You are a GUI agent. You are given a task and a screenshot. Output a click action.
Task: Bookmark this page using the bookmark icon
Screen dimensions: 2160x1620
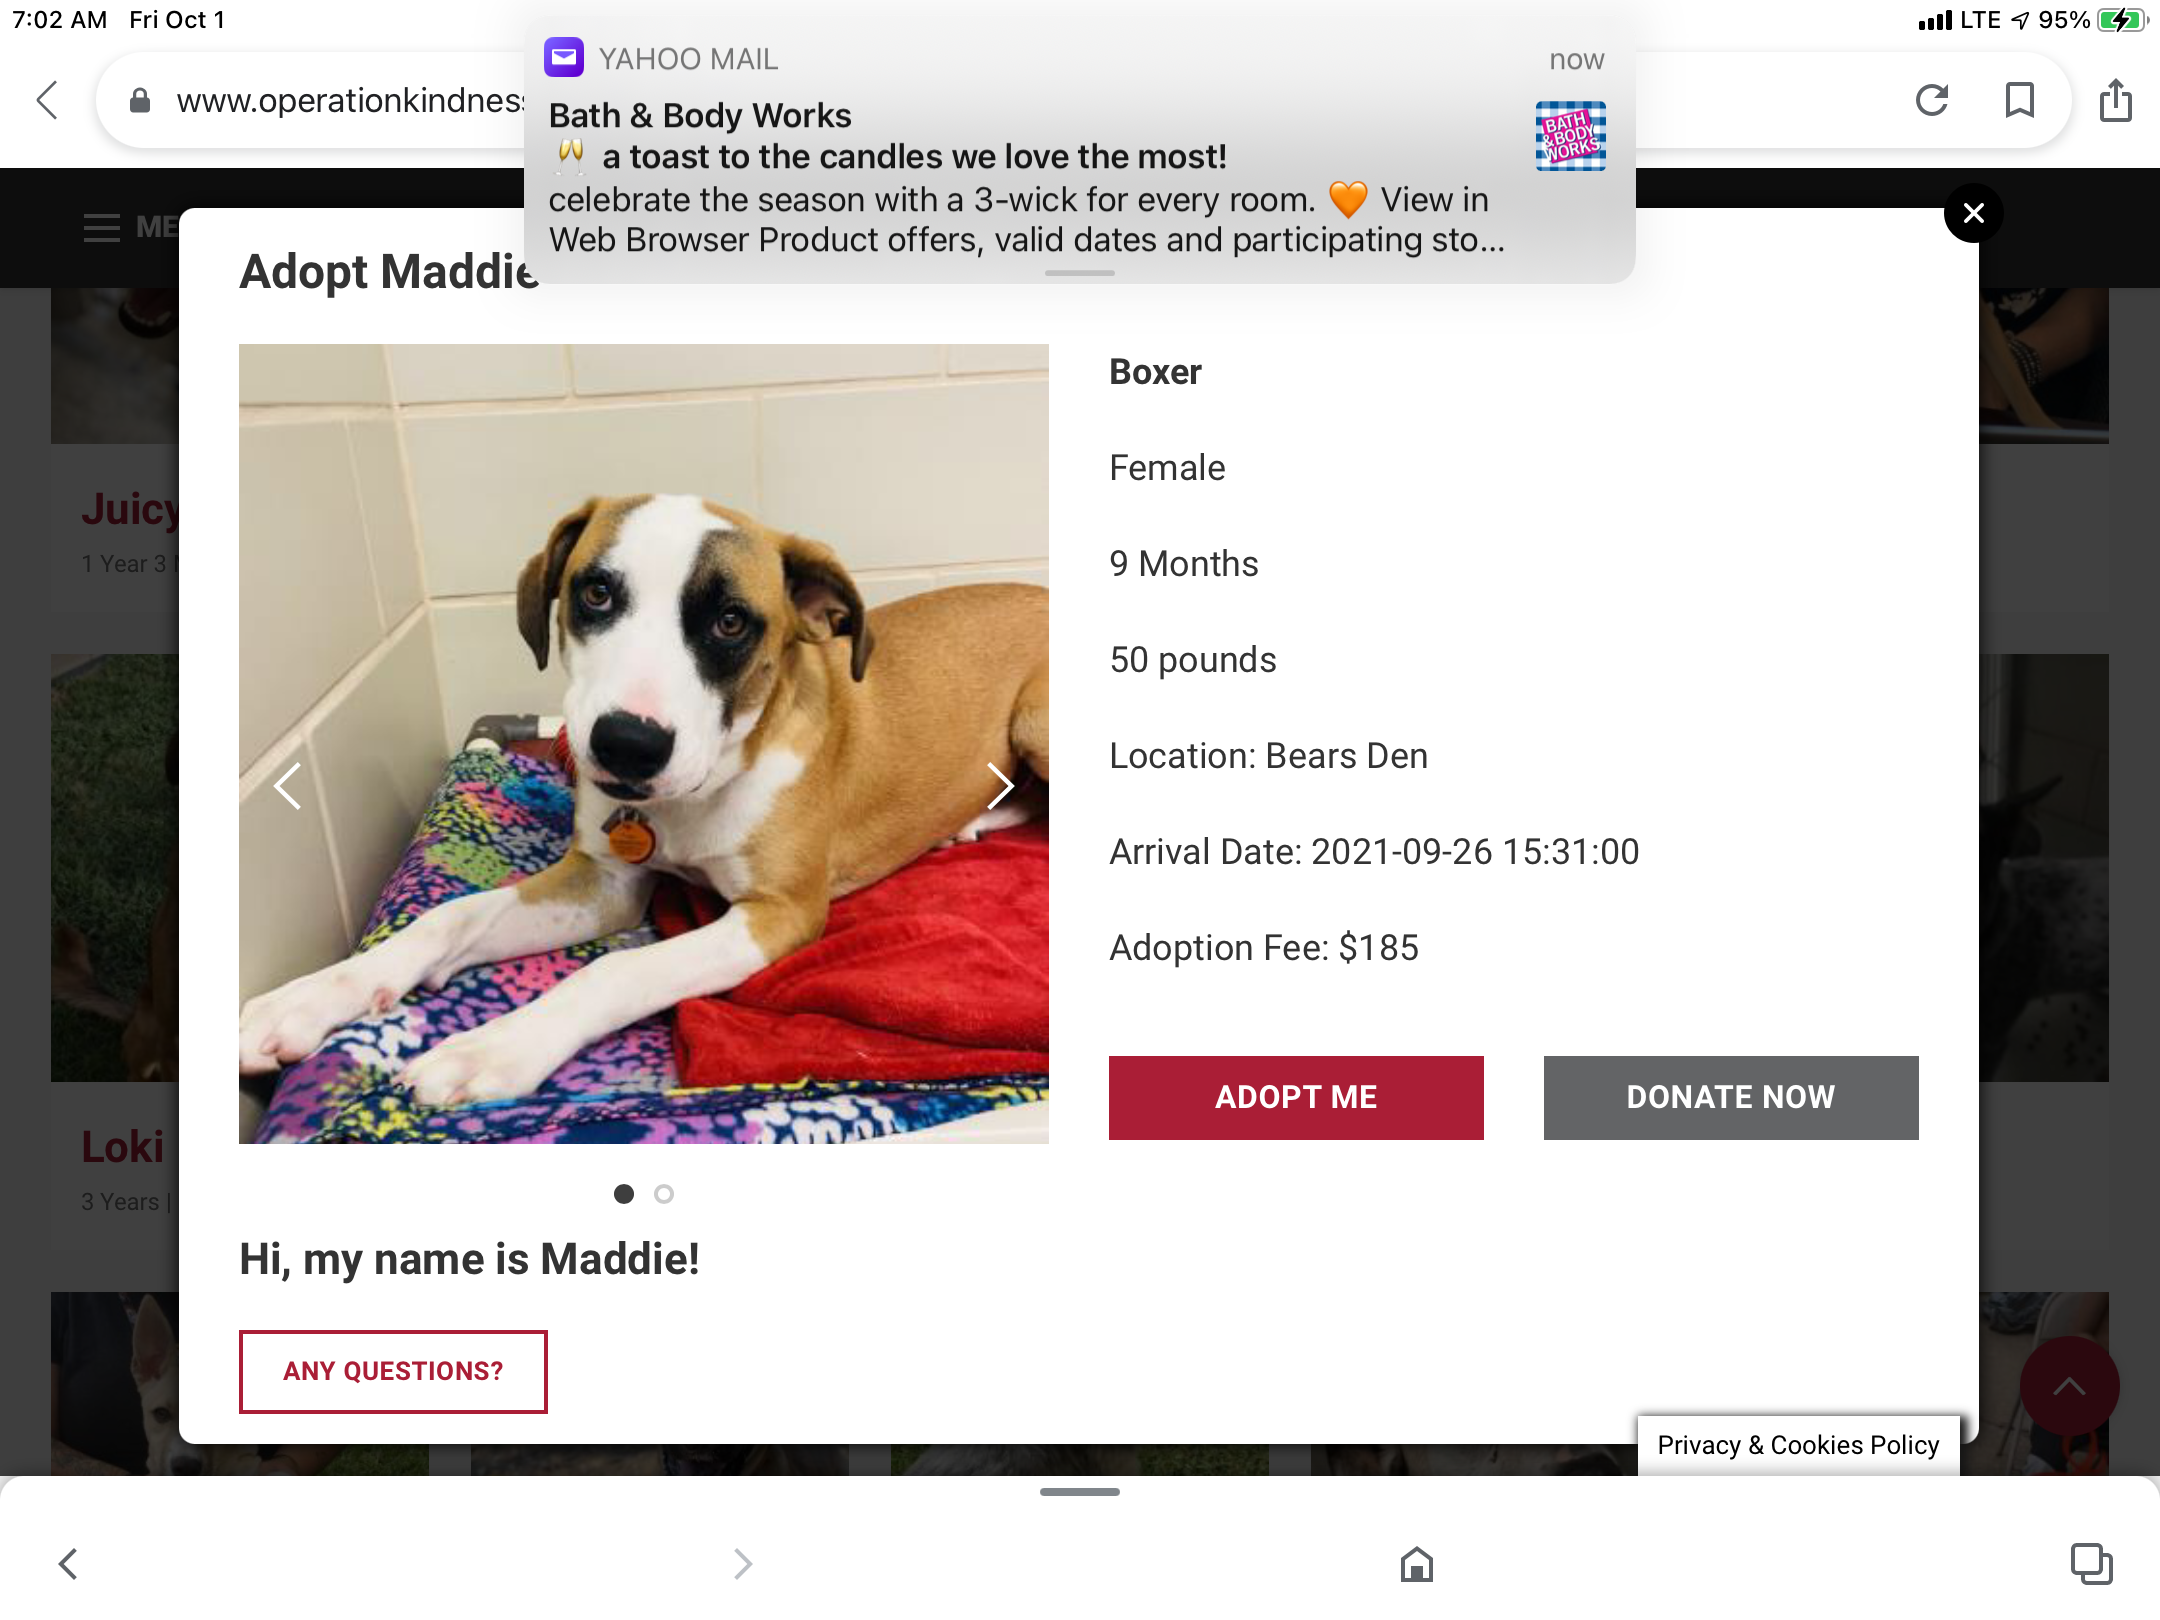[2020, 100]
